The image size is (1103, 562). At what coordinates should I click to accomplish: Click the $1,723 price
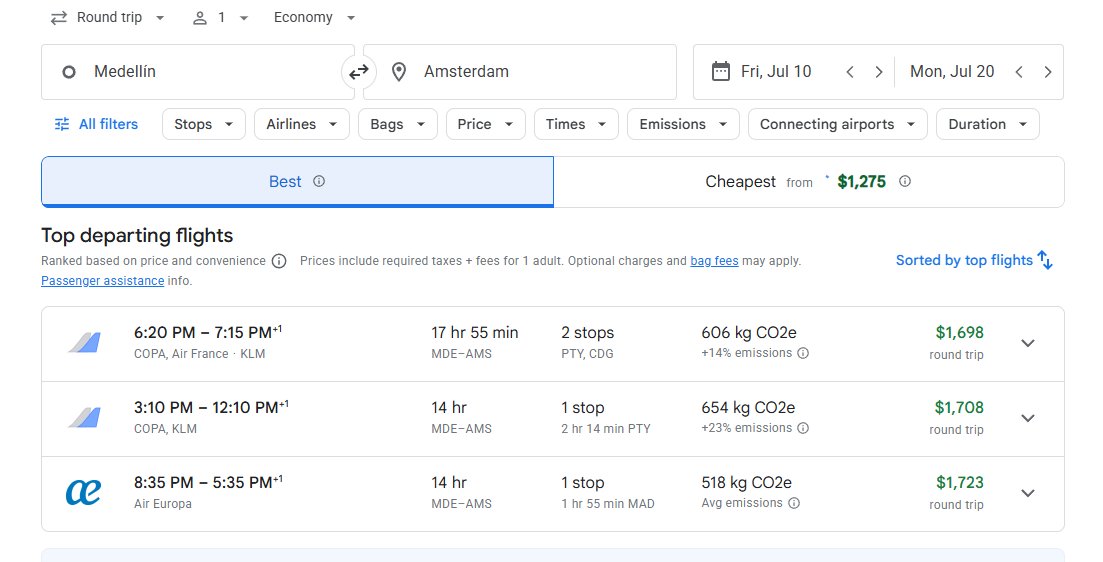pyautogui.click(x=959, y=483)
